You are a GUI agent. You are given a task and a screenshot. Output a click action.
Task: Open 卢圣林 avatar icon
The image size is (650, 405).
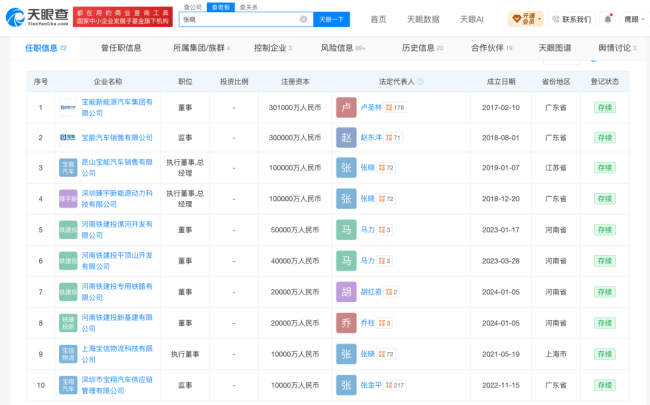click(x=346, y=107)
